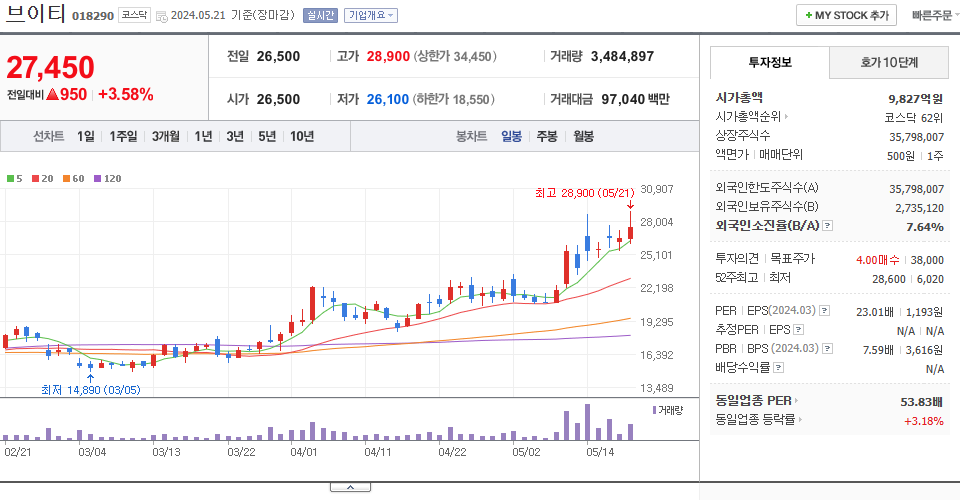Click the arrow beside 동일업종 PER

[797, 401]
